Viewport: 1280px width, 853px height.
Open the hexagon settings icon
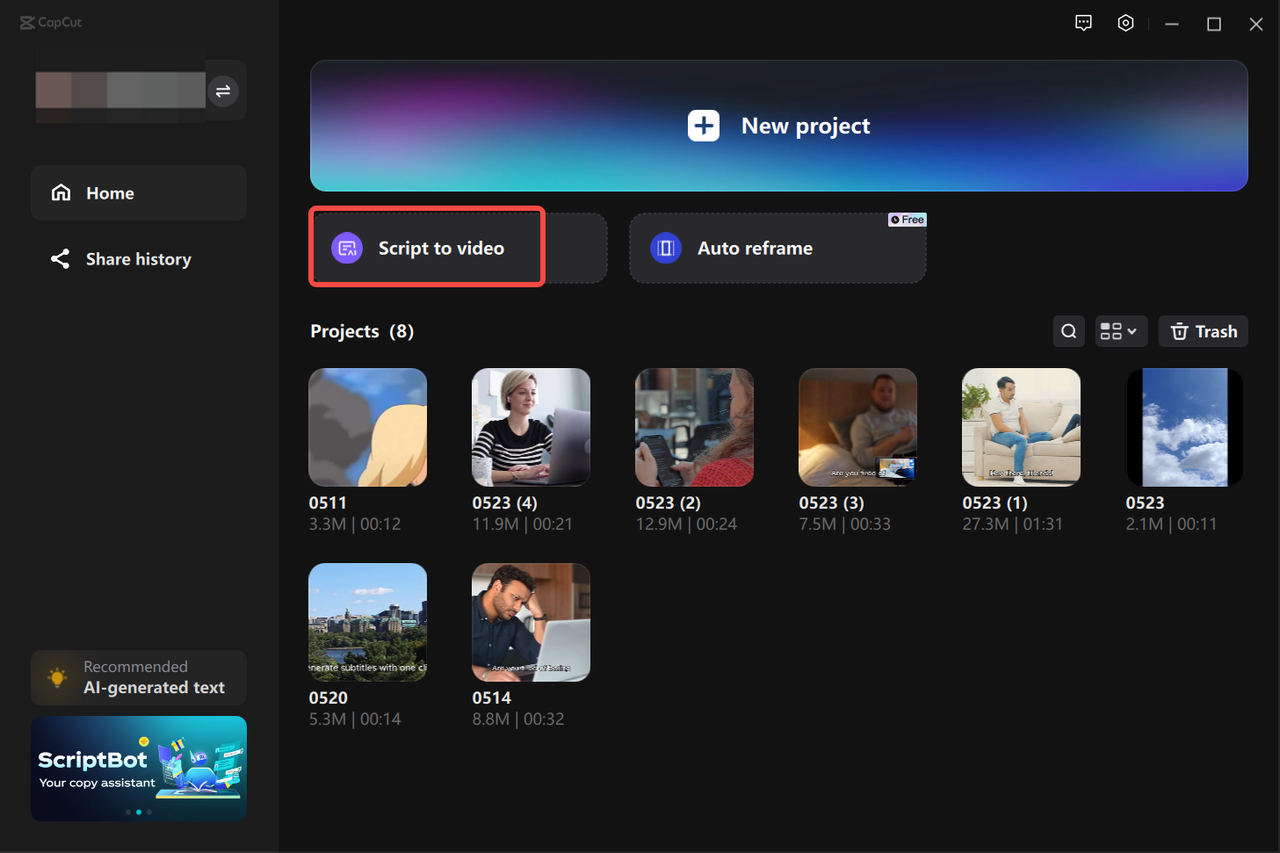click(1126, 23)
